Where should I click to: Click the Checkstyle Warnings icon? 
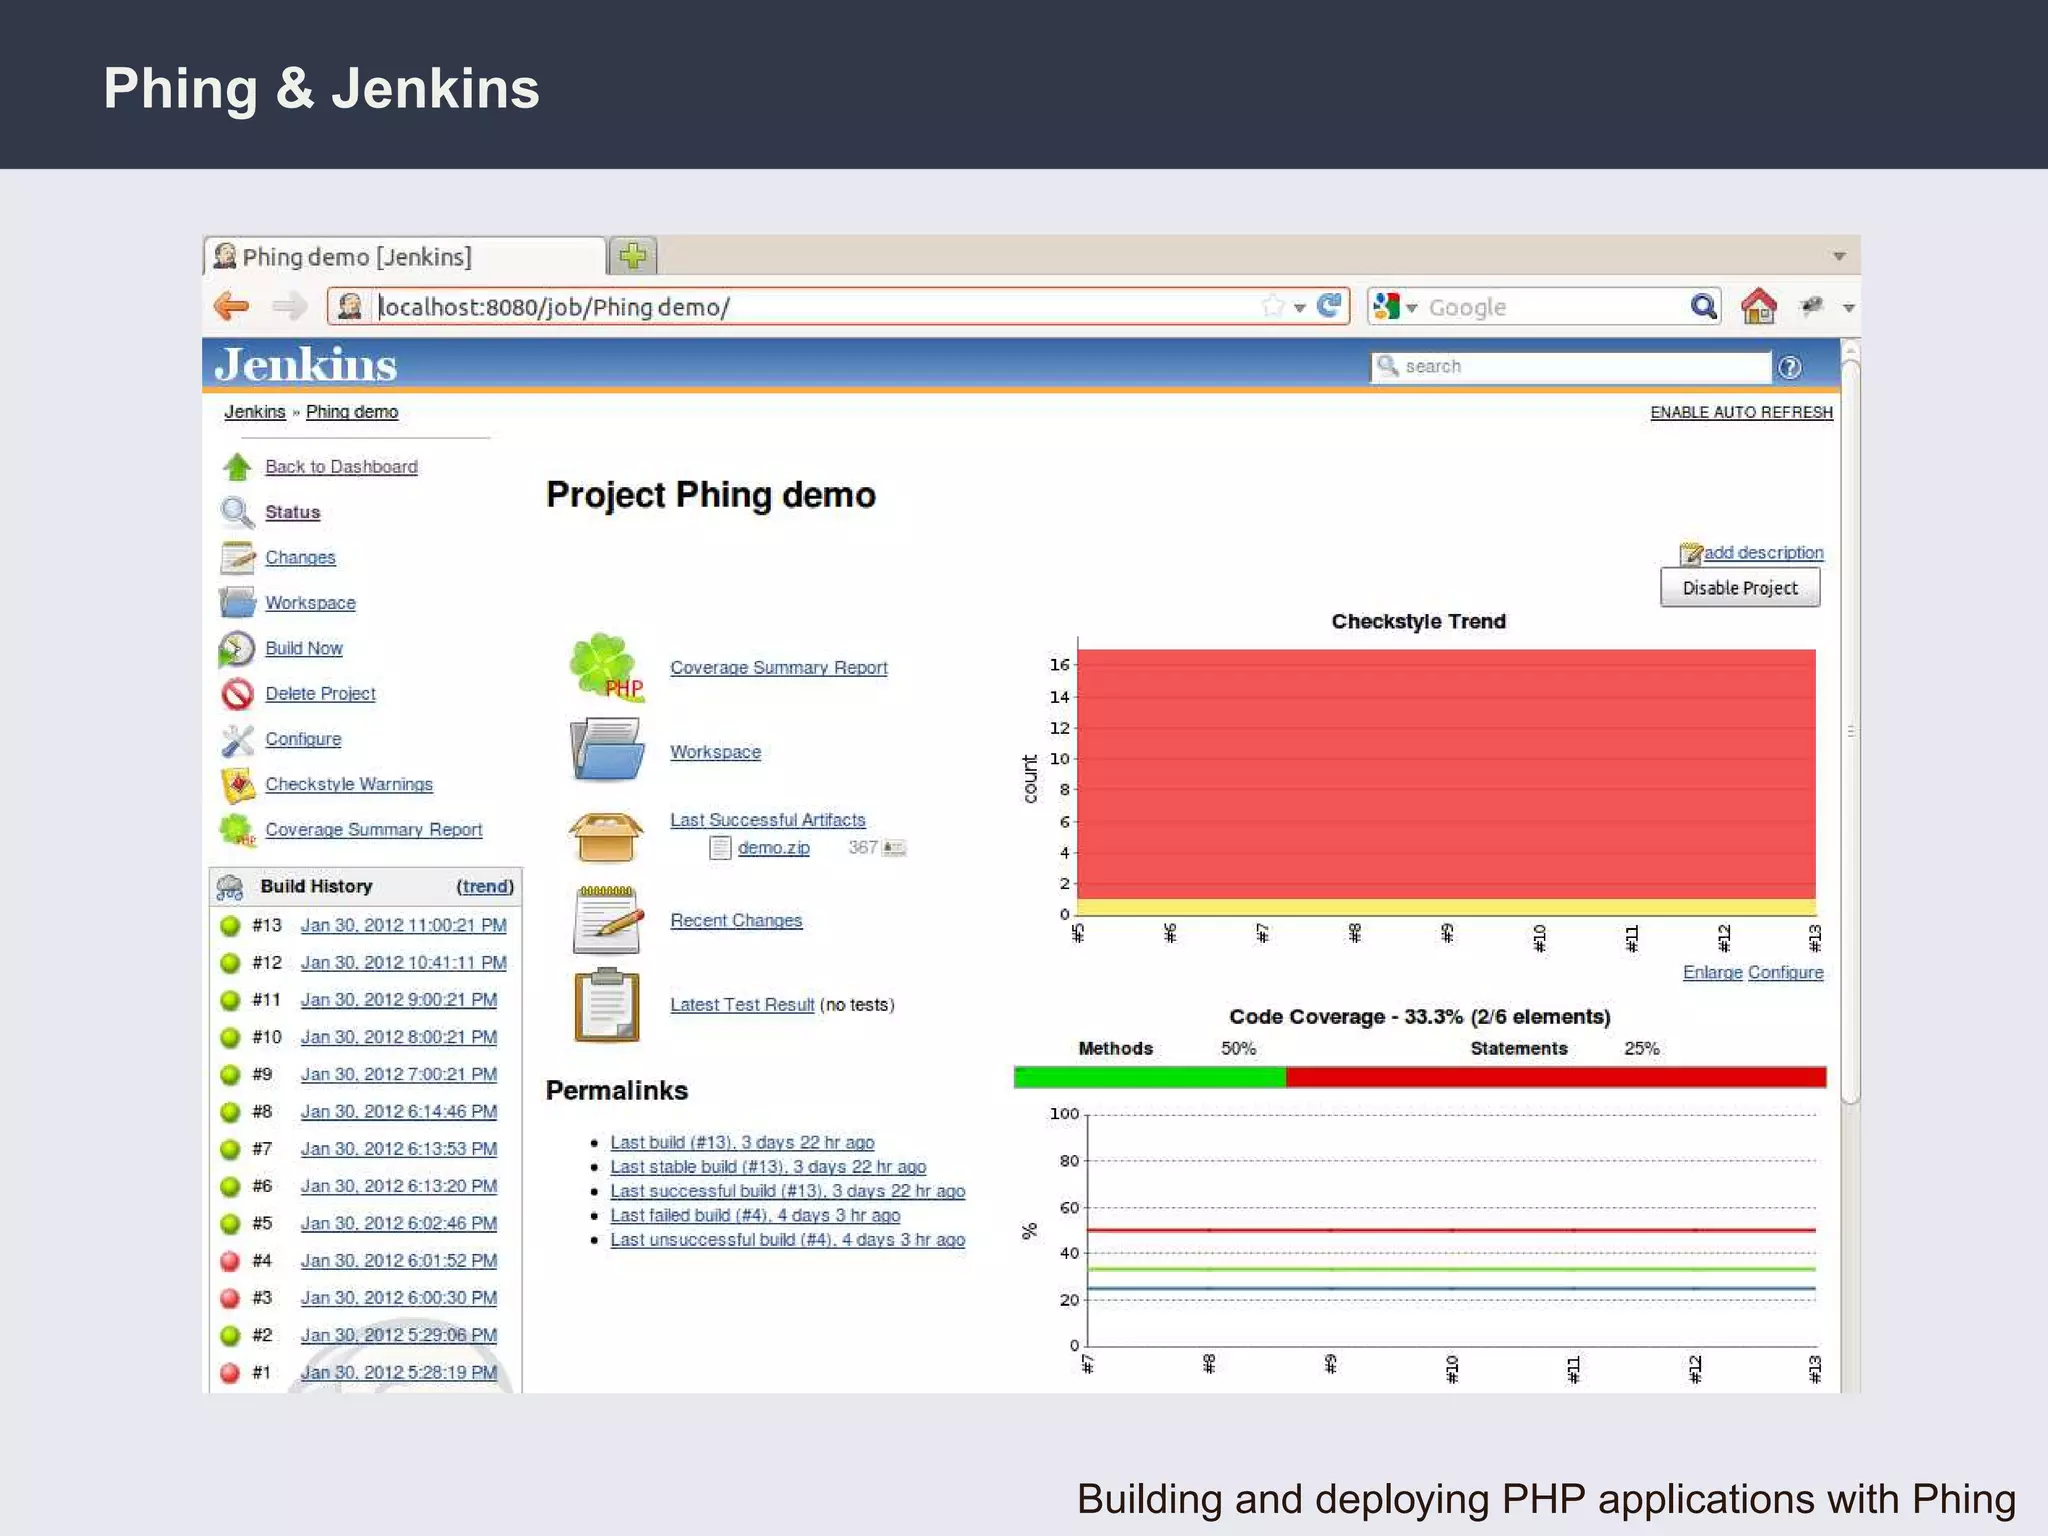(x=237, y=785)
